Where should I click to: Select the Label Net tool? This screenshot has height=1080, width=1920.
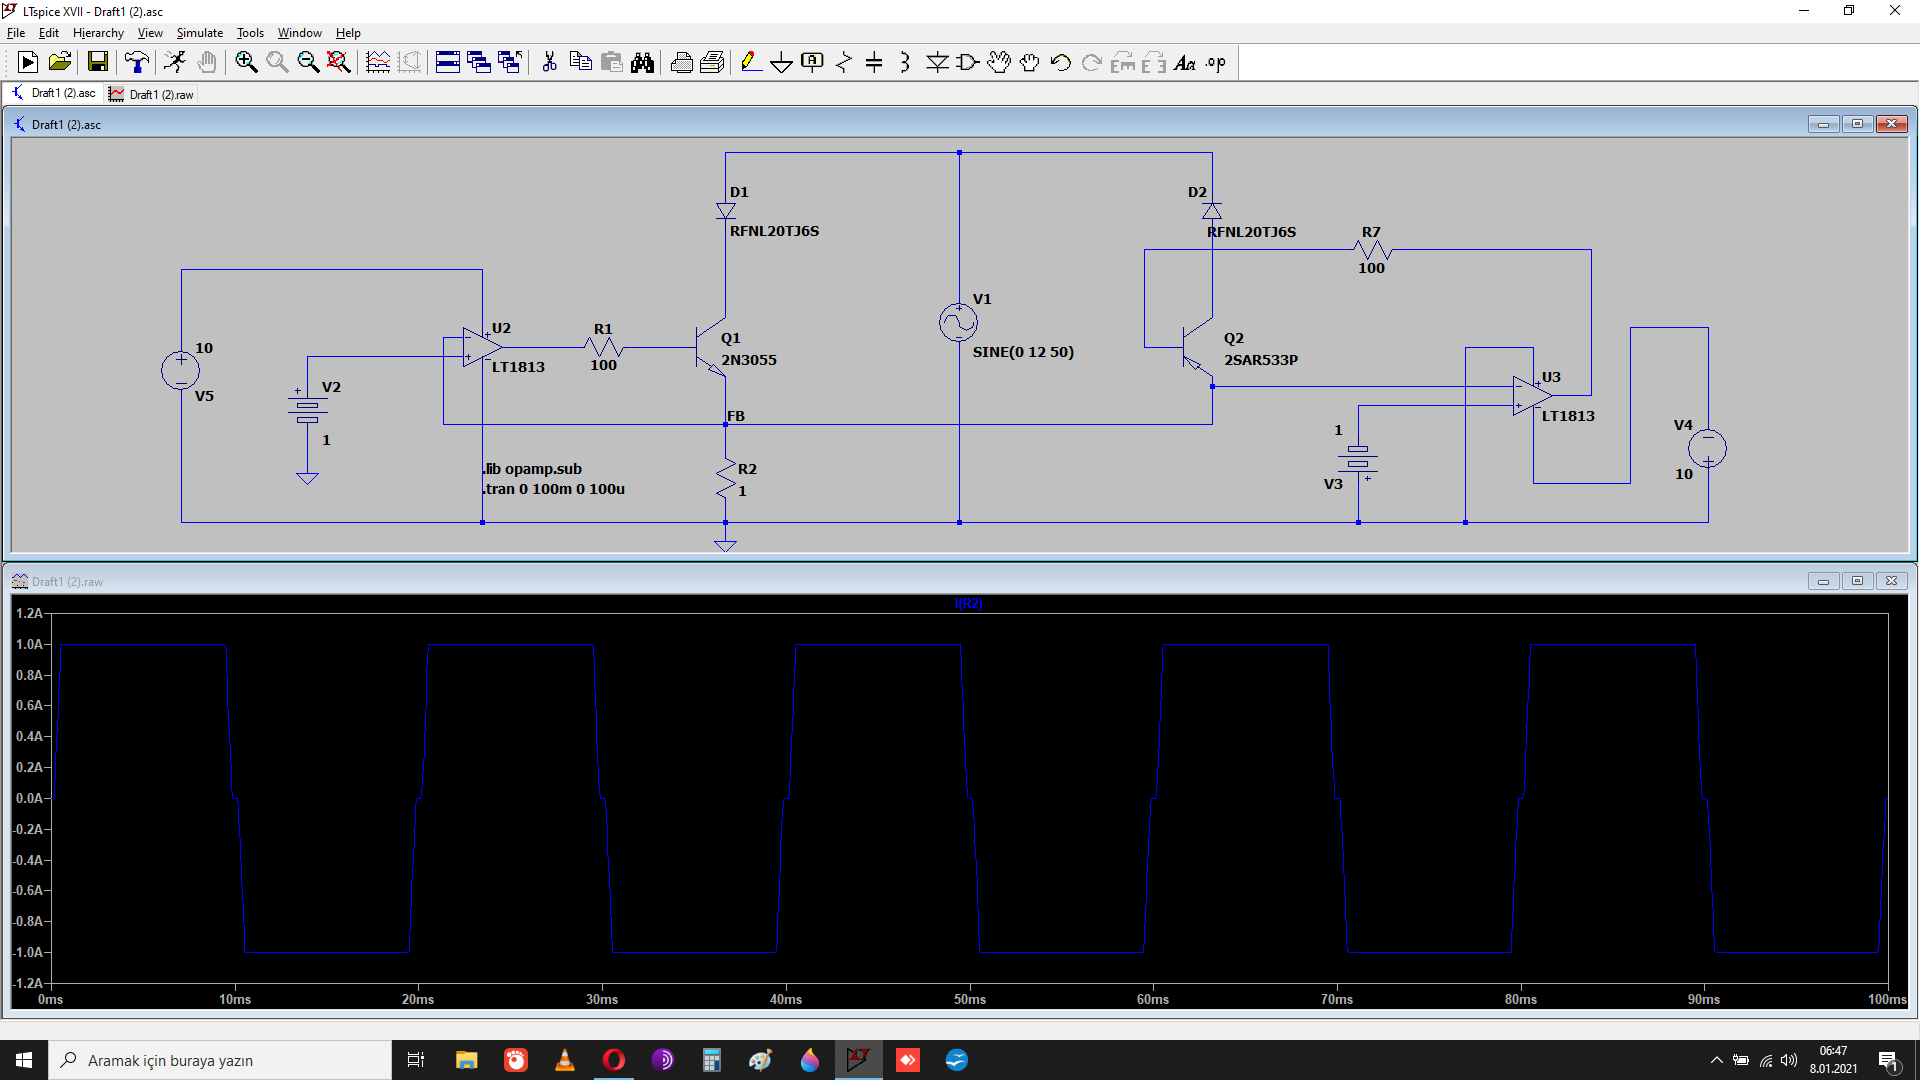(x=813, y=63)
